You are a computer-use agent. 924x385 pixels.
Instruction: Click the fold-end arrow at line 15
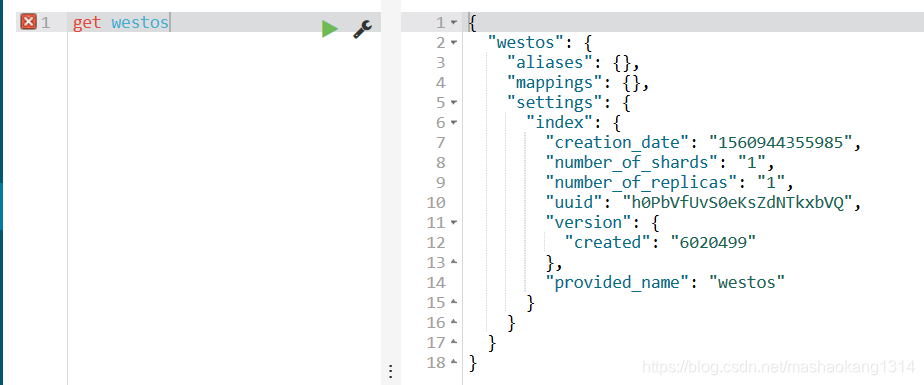click(x=454, y=302)
